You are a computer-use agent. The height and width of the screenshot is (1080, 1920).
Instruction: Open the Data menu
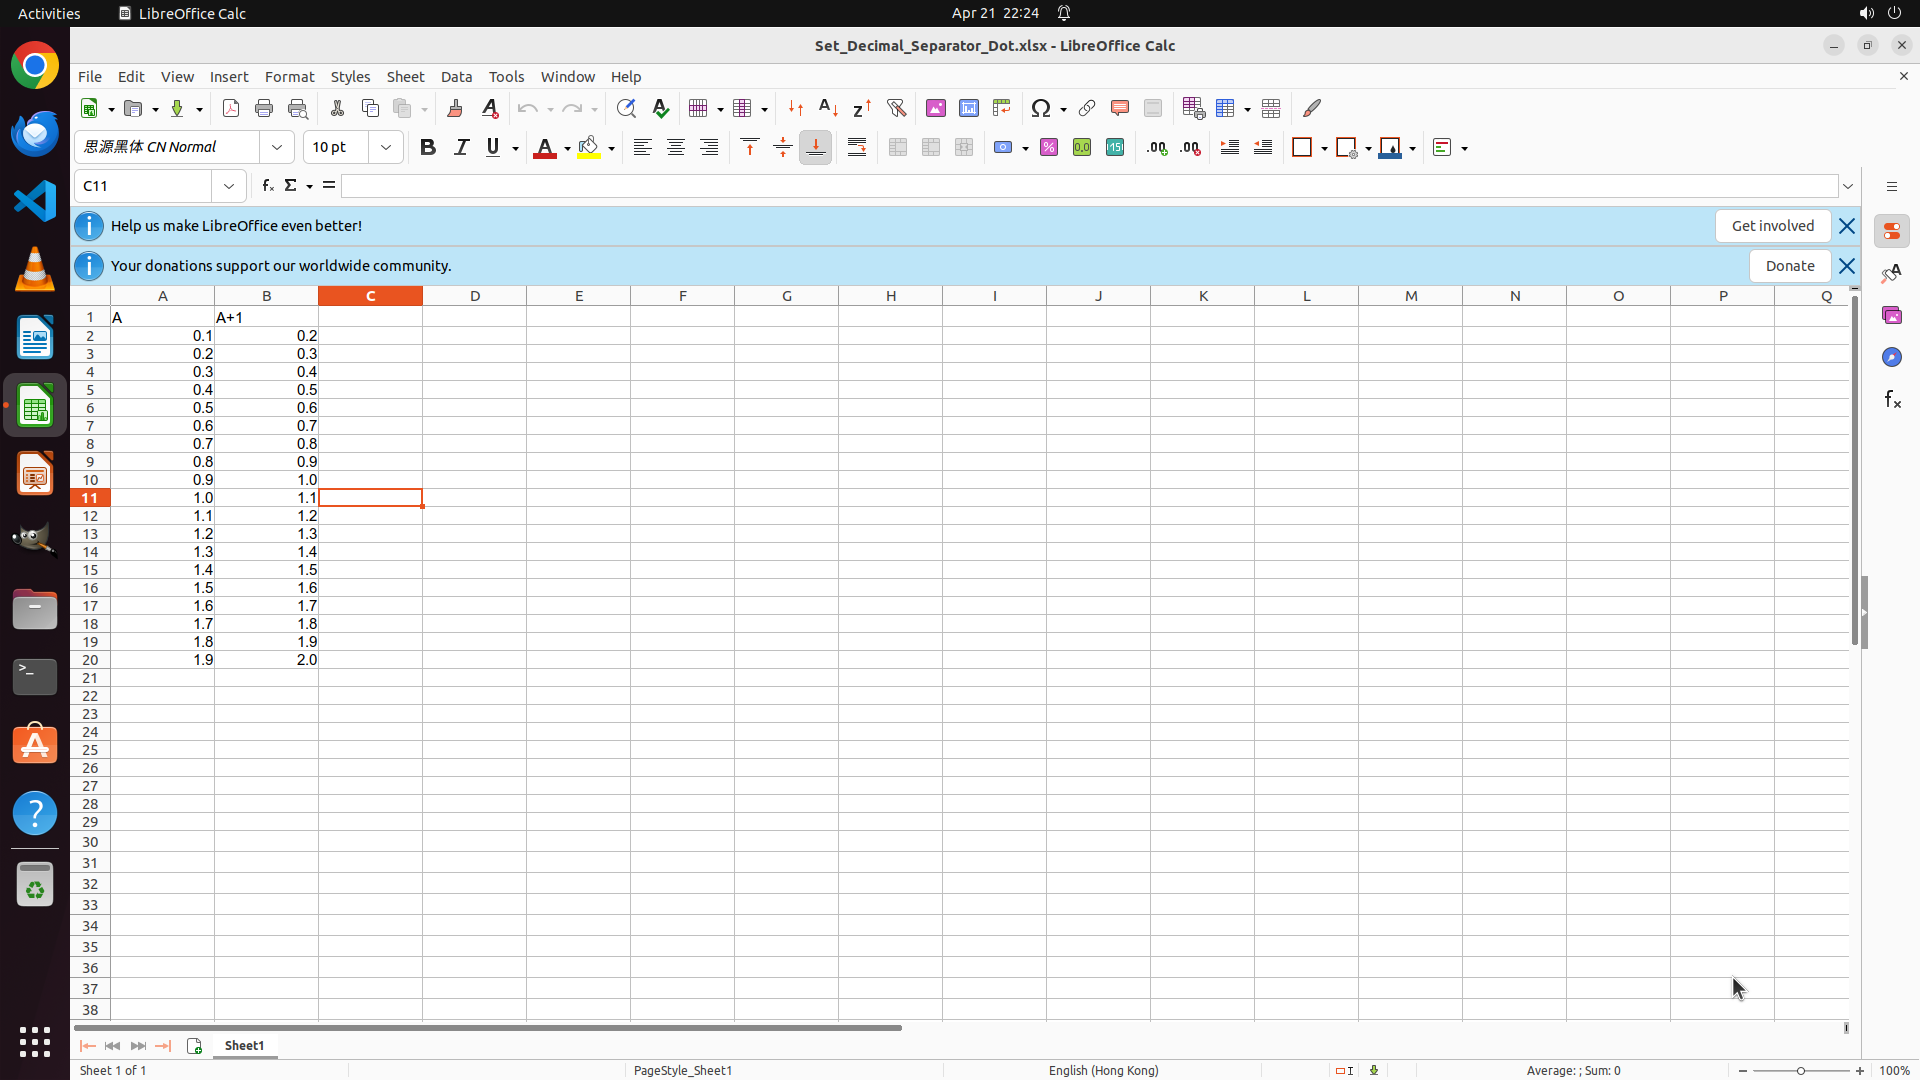click(x=456, y=77)
